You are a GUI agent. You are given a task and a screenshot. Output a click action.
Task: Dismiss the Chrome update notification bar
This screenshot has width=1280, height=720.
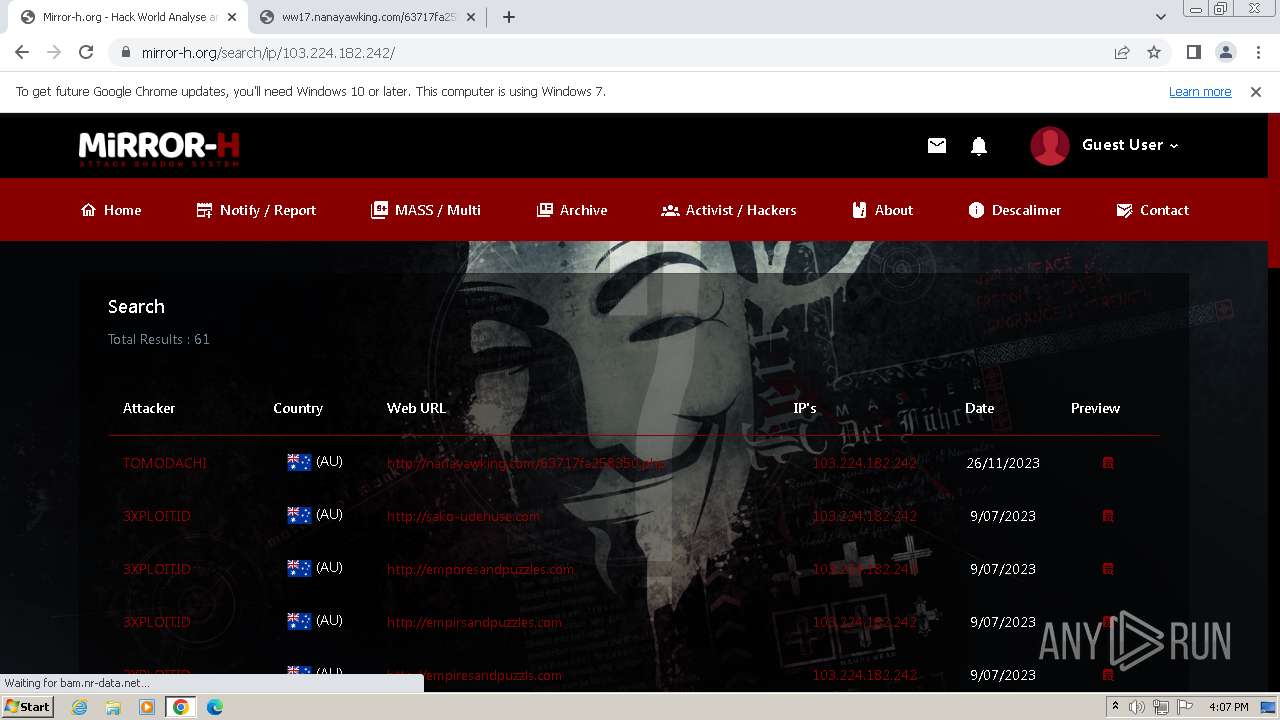click(x=1256, y=91)
